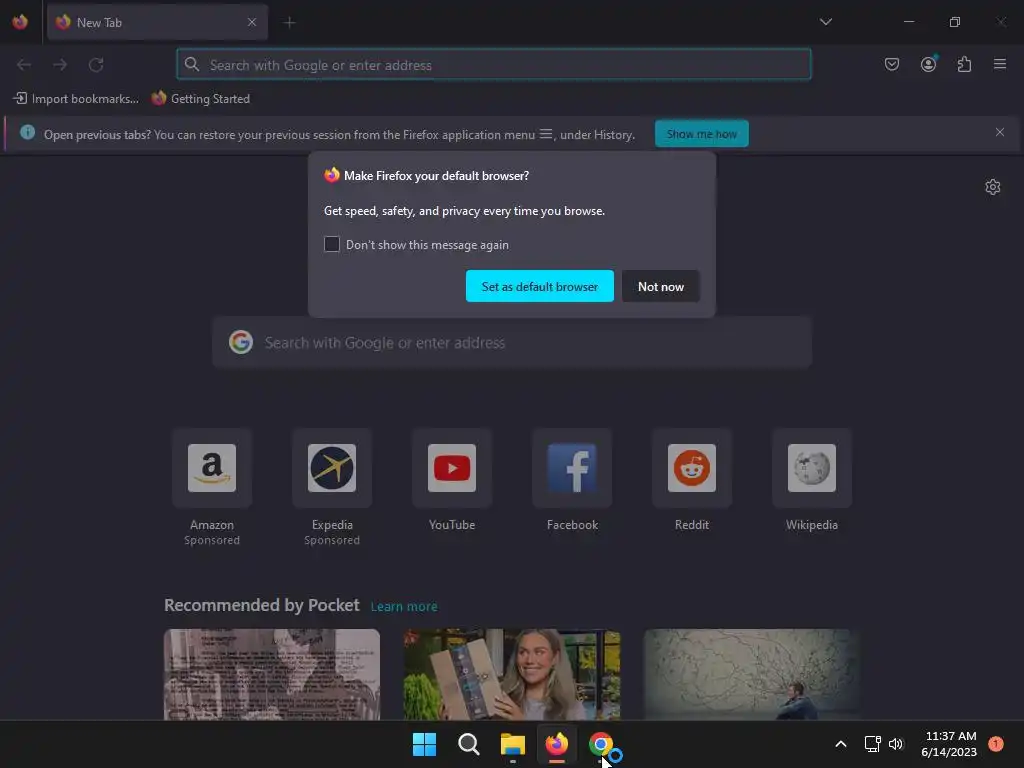Click Set as default browser button
The width and height of the screenshot is (1024, 768).
tap(539, 286)
